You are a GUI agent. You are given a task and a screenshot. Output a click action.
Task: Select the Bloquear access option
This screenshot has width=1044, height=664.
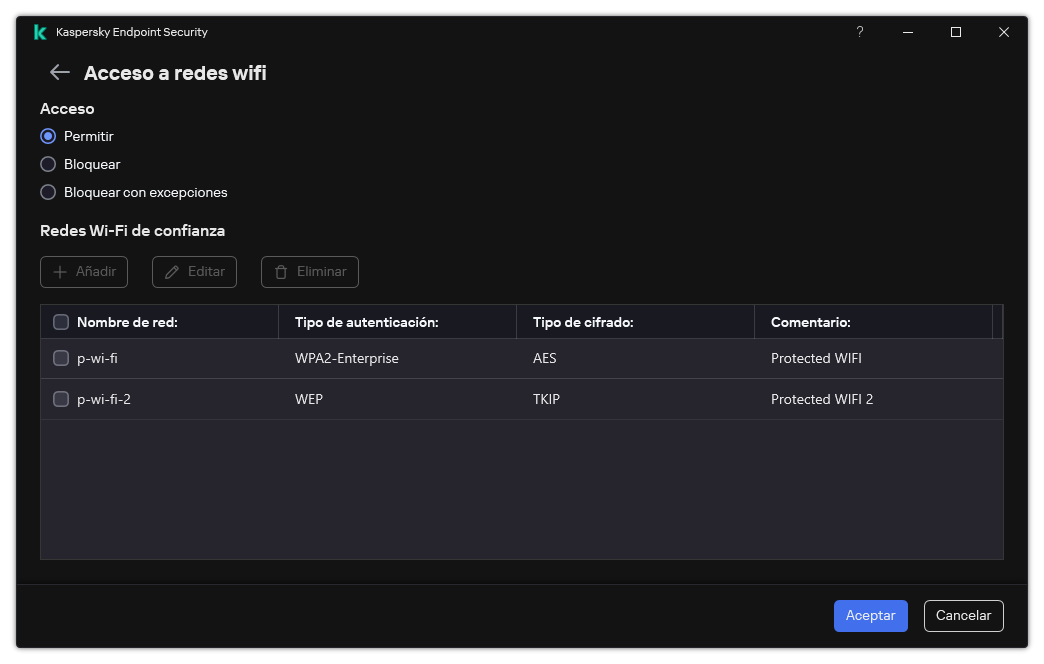48,164
